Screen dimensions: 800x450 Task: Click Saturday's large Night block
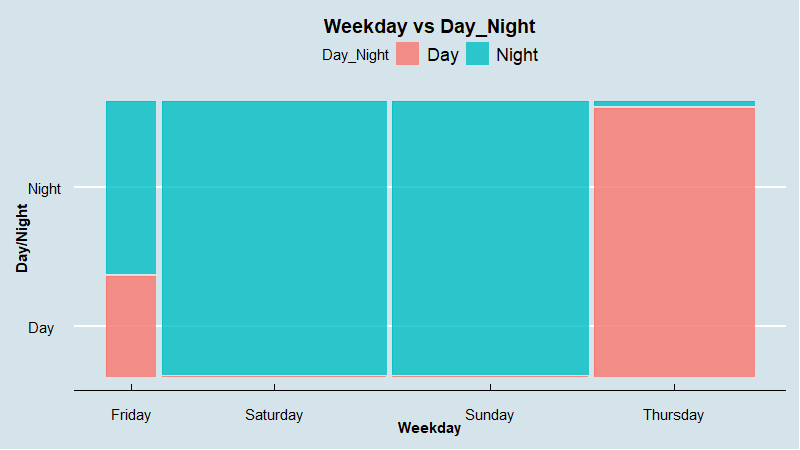pyautogui.click(x=274, y=238)
